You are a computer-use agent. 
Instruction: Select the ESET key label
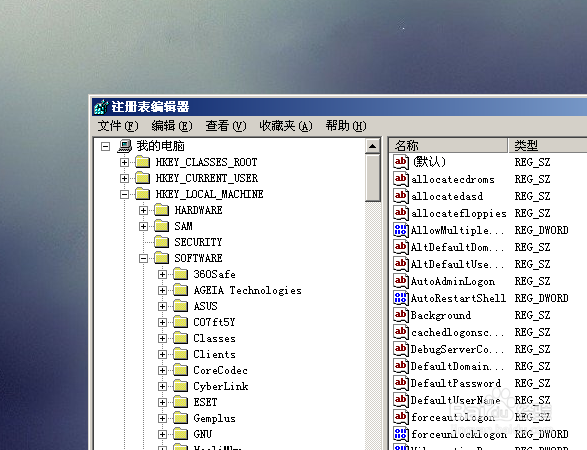click(205, 402)
